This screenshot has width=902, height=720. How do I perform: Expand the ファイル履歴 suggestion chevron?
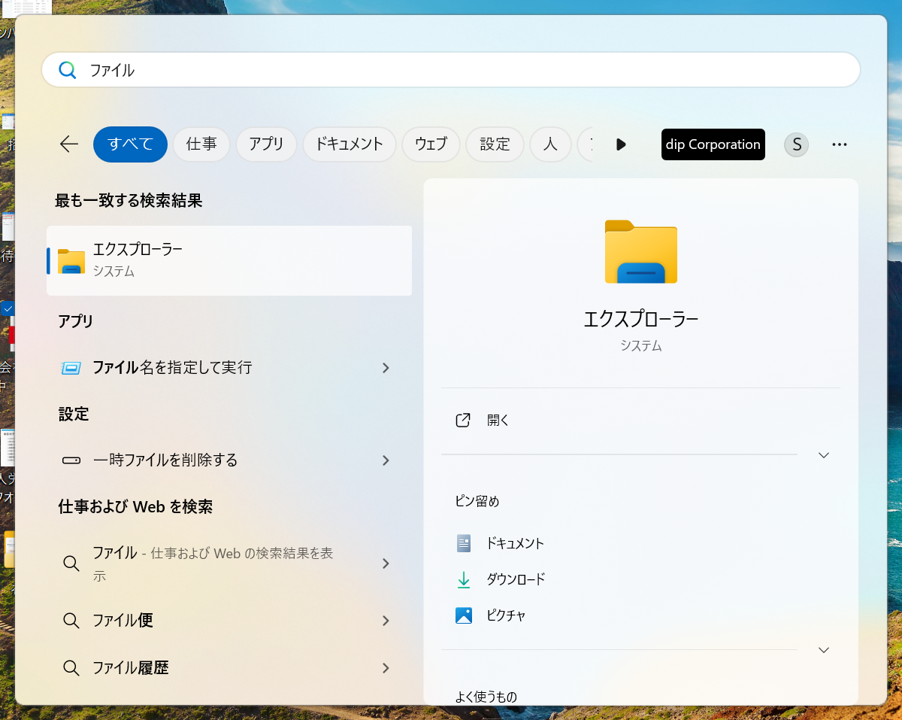[x=386, y=668]
